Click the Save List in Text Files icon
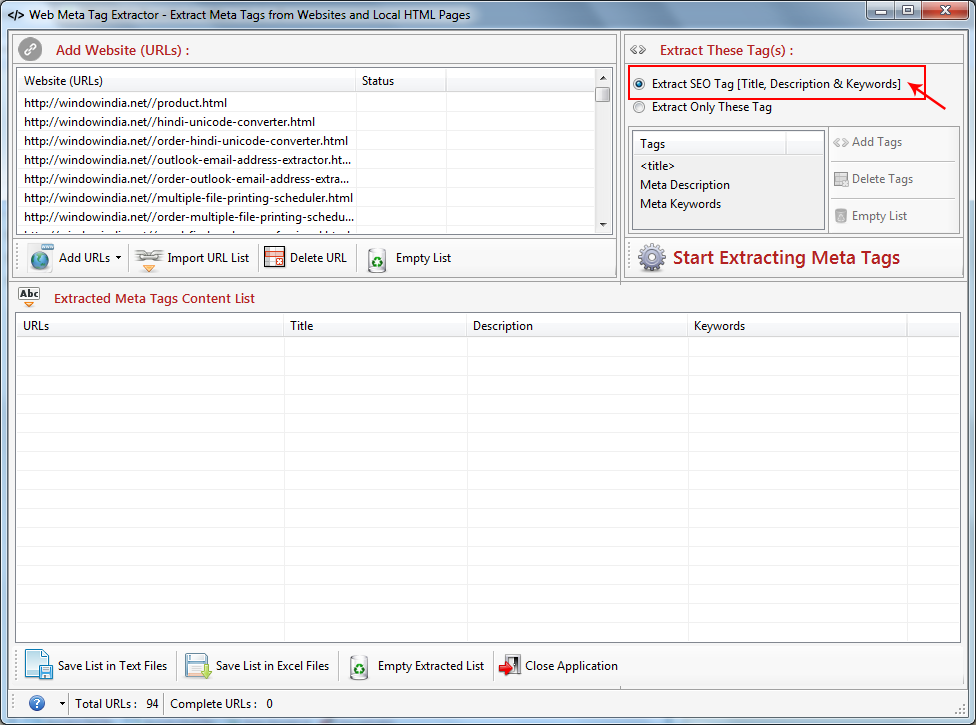The image size is (976, 725). pyautogui.click(x=39, y=664)
